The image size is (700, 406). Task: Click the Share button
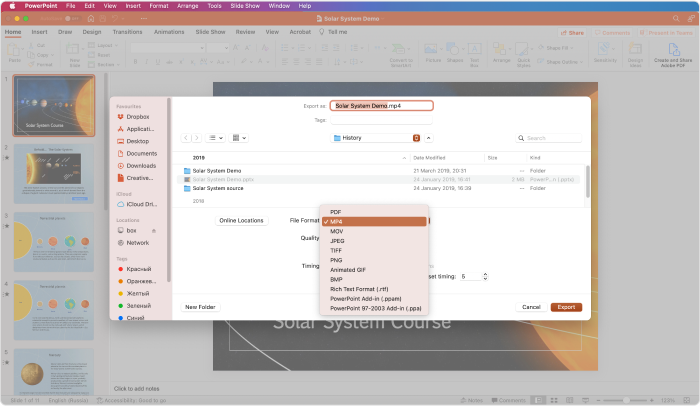coord(572,33)
